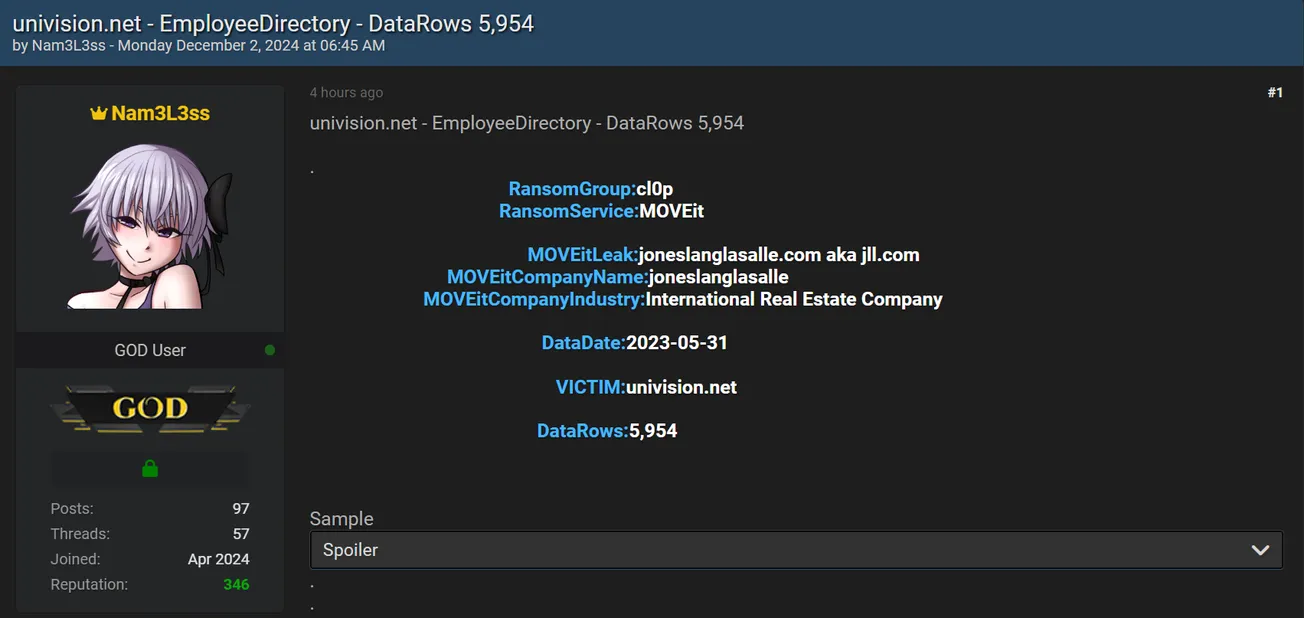Open the thread title in the header bar
The image size is (1304, 618).
(x=271, y=23)
